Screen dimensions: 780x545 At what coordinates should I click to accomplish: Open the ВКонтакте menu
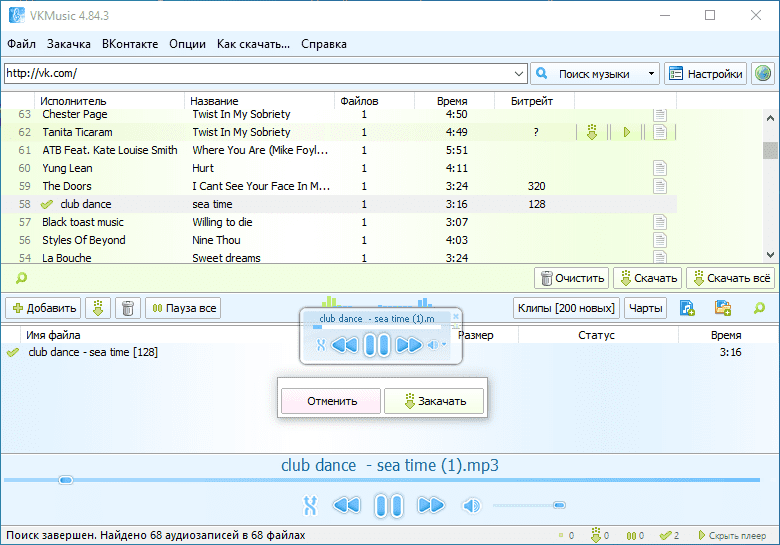[130, 44]
